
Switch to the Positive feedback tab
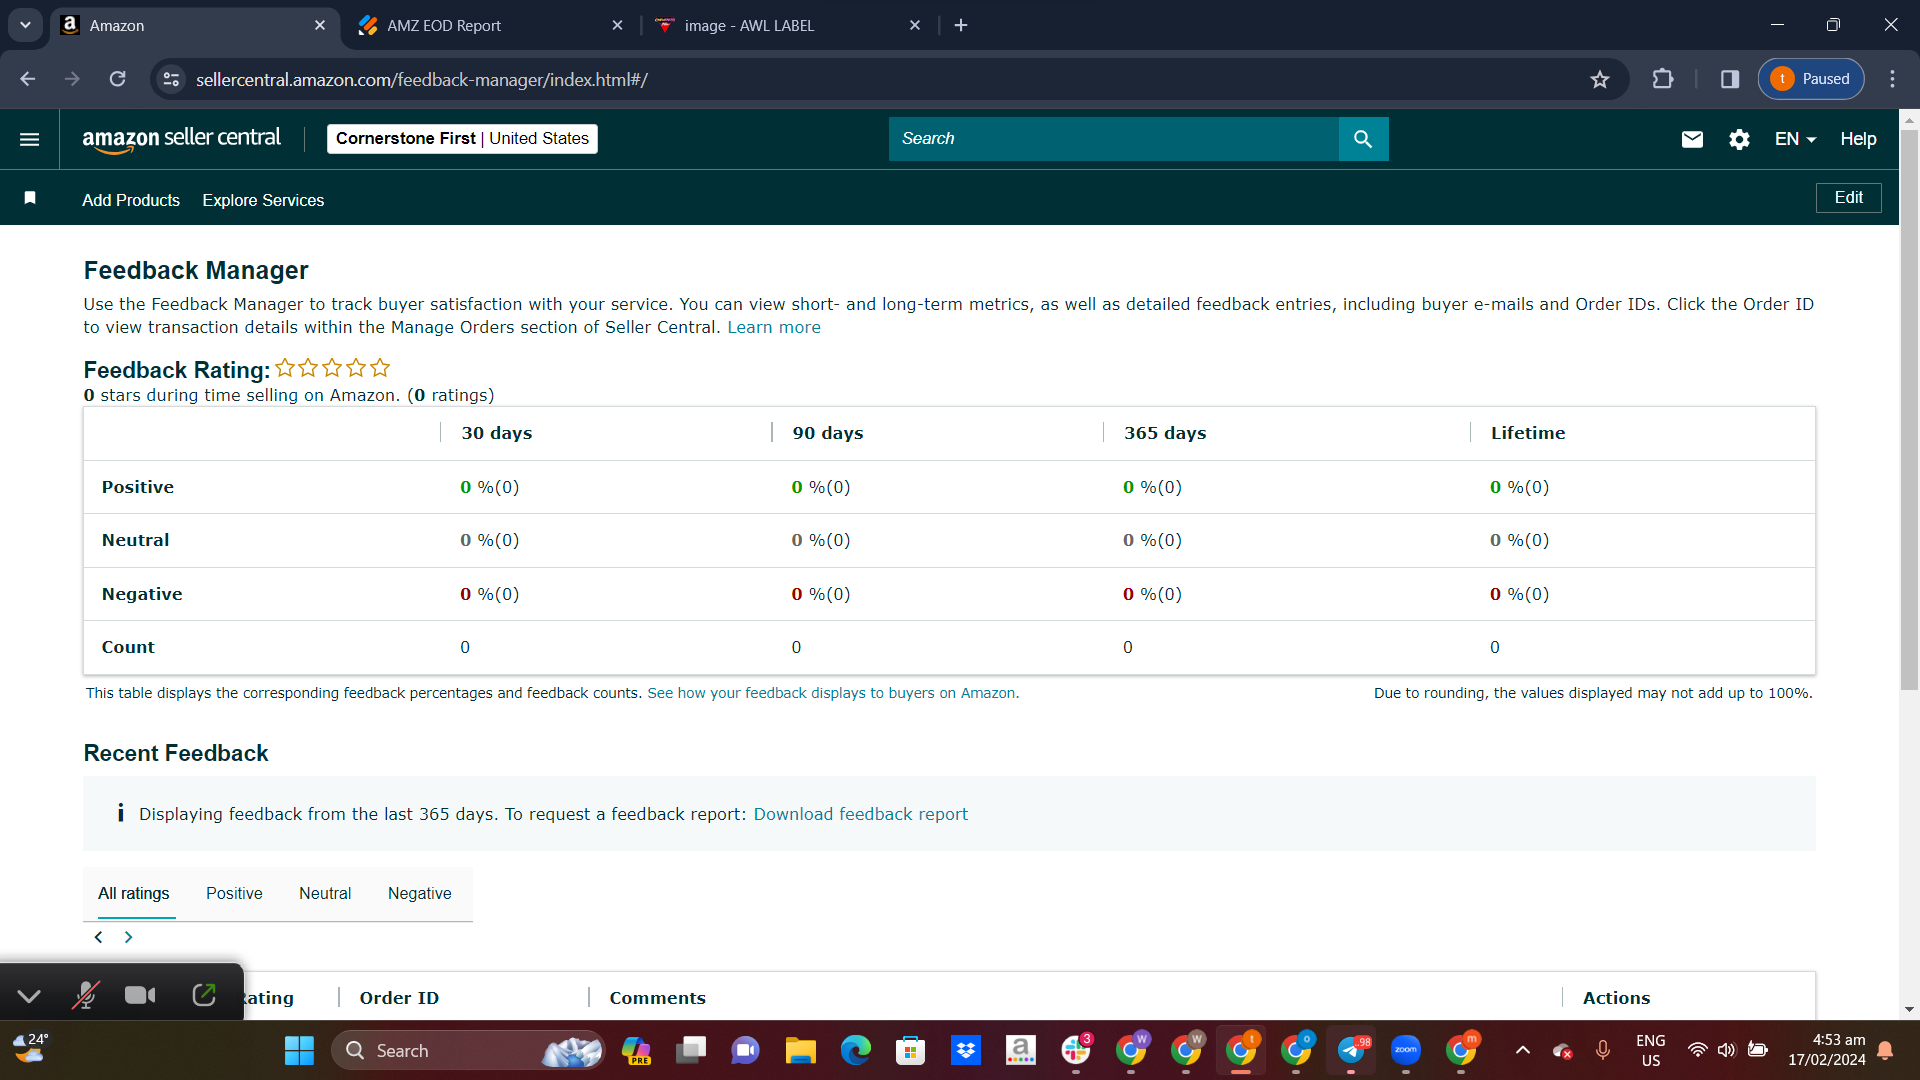(x=234, y=893)
